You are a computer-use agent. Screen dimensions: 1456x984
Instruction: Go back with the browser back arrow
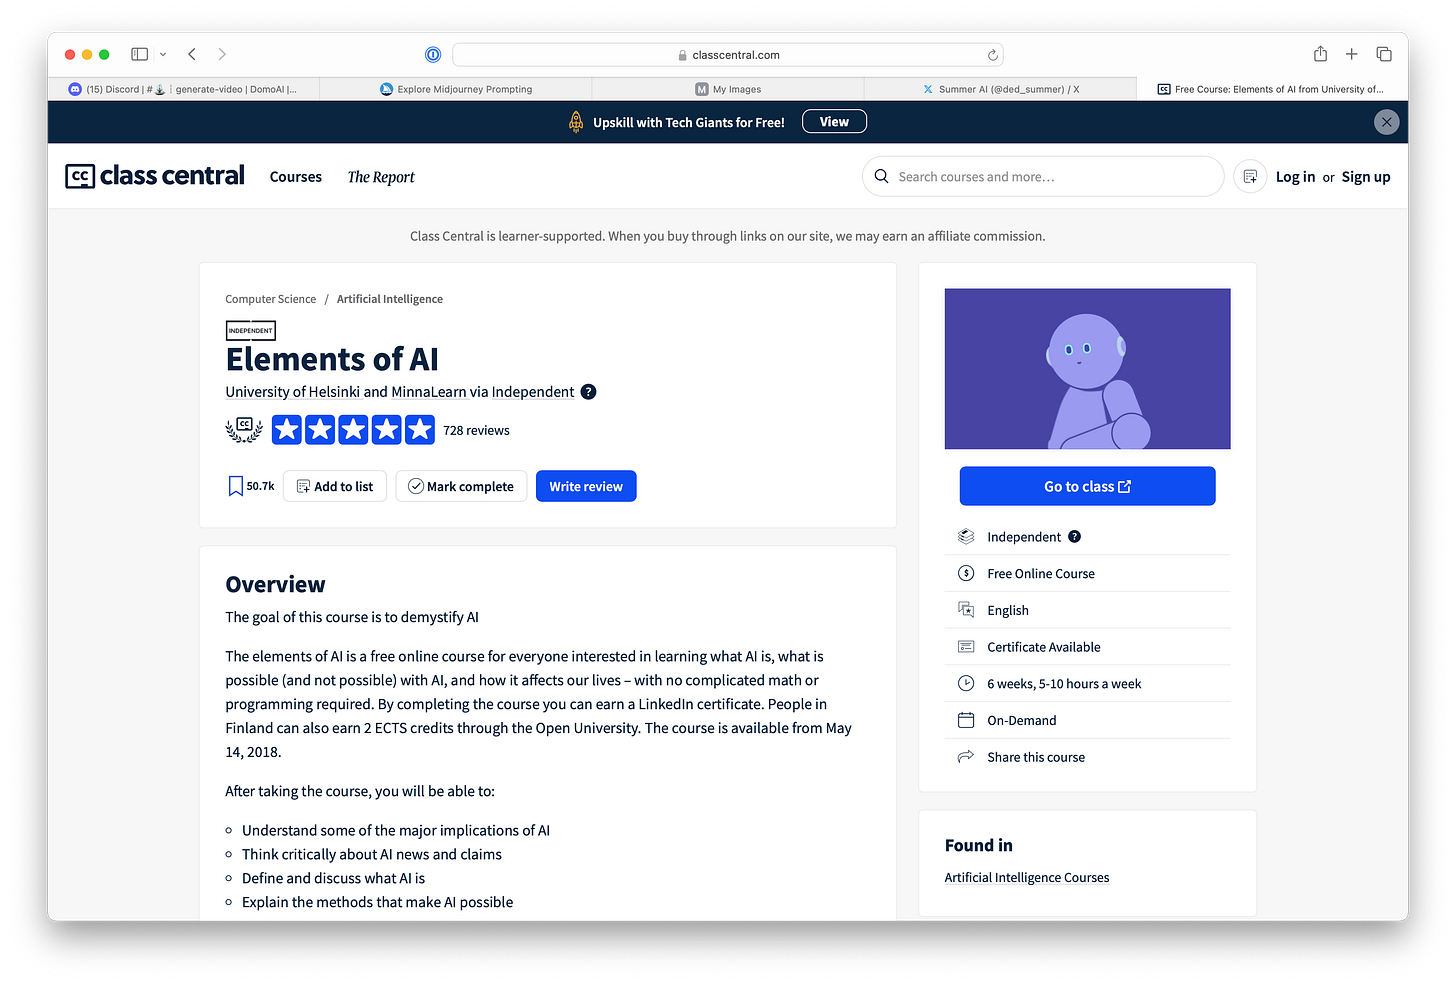192,54
